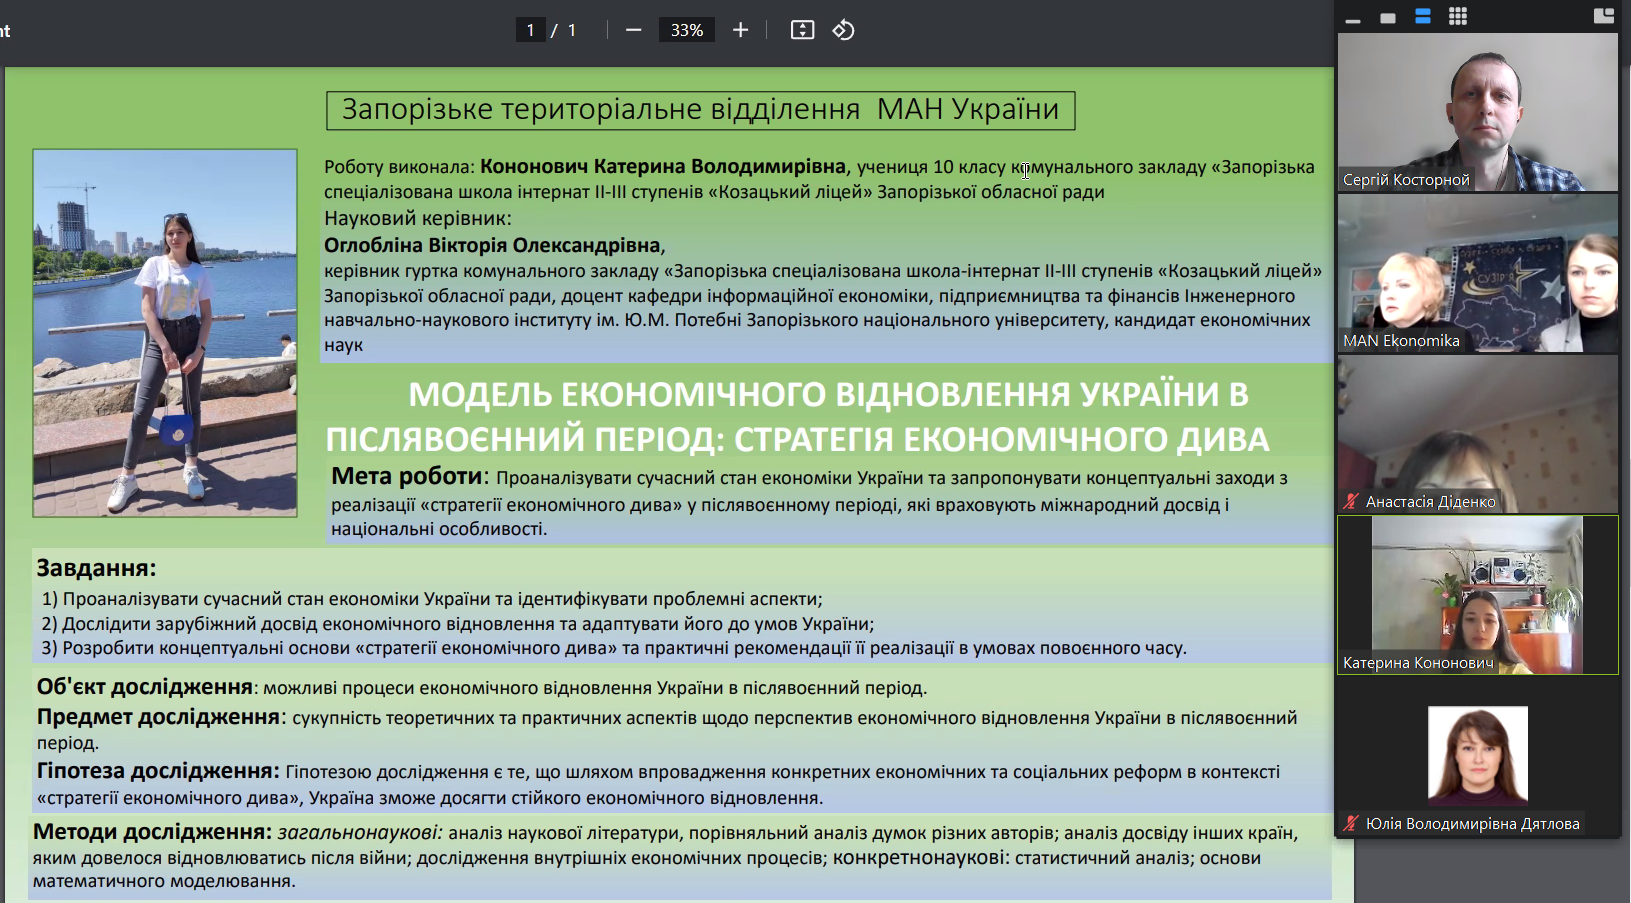This screenshot has width=1631, height=903.
Task: Click Юлія Дятлова's profile photo
Action: click(1477, 756)
